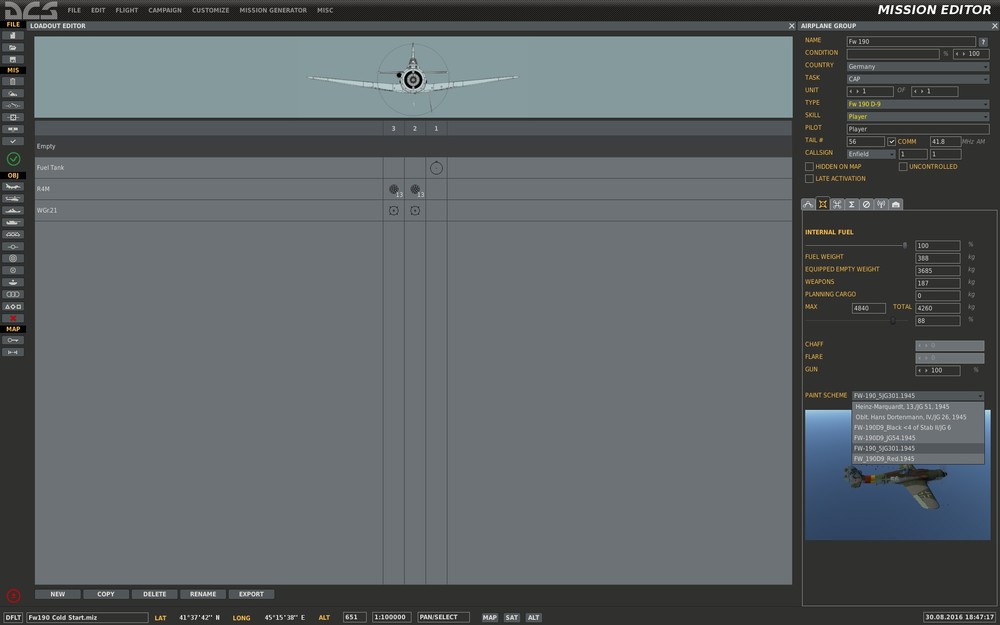
Task: Select Heinz-Marquardt 13./JG 51 paint scheme
Action: (918, 407)
